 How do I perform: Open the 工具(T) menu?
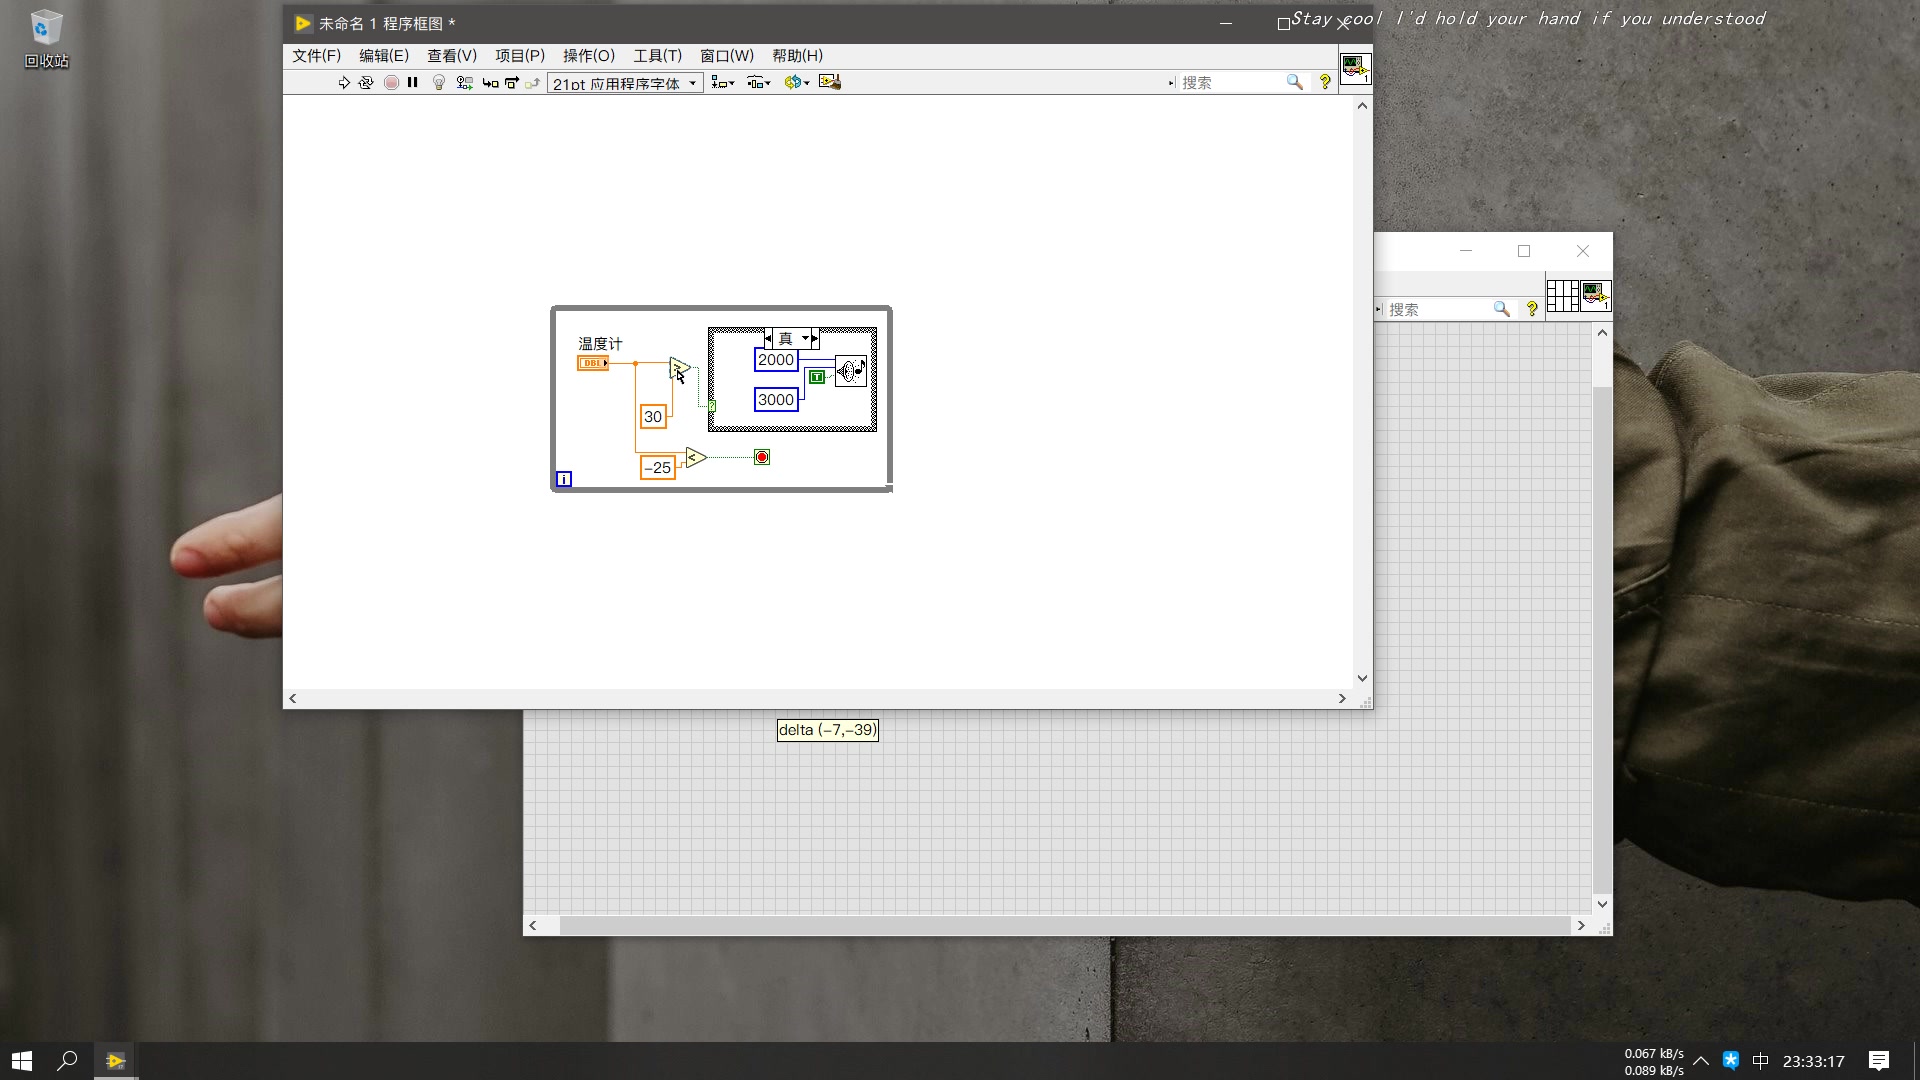point(657,56)
